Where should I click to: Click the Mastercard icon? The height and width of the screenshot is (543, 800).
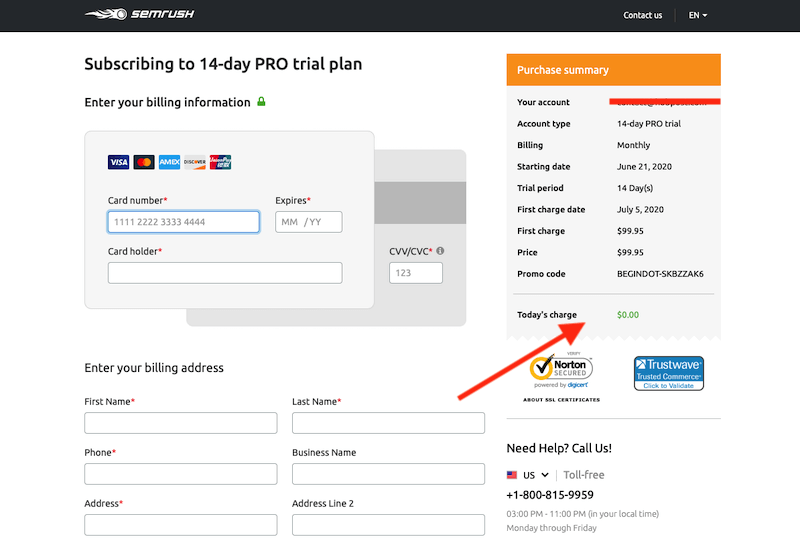click(x=144, y=162)
